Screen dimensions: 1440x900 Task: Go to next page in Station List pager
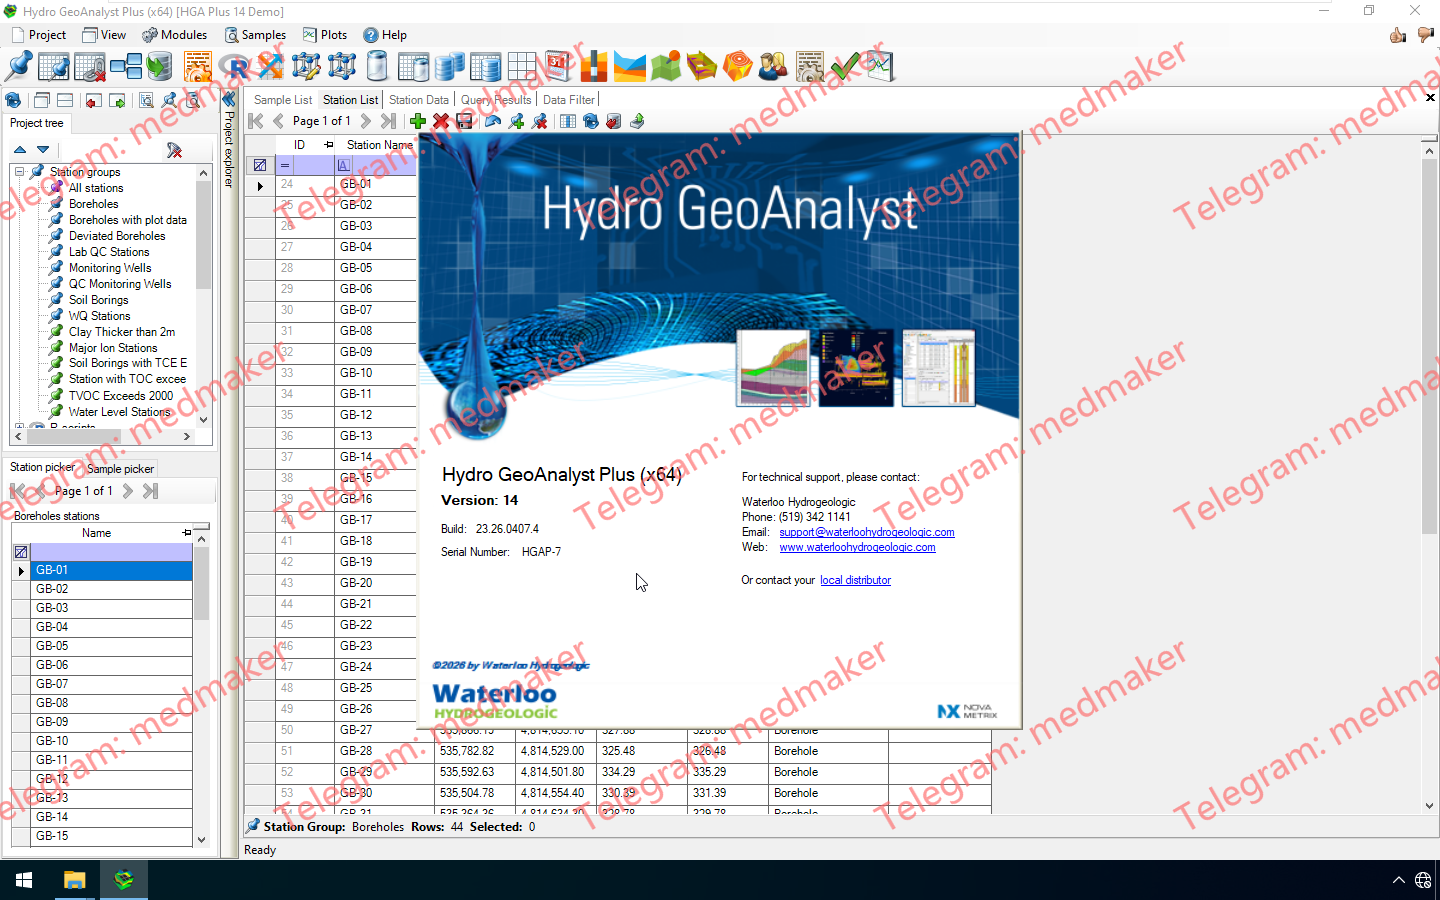[365, 121]
